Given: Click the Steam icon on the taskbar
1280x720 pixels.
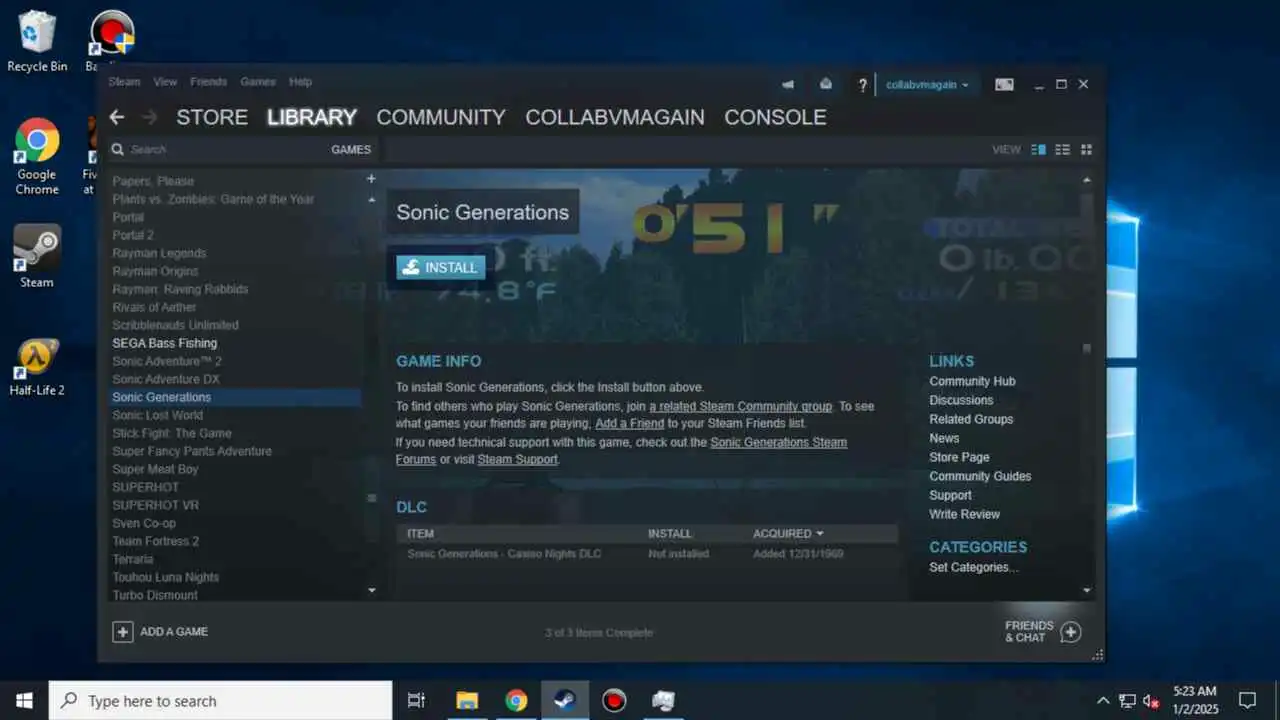Looking at the screenshot, I should (565, 700).
